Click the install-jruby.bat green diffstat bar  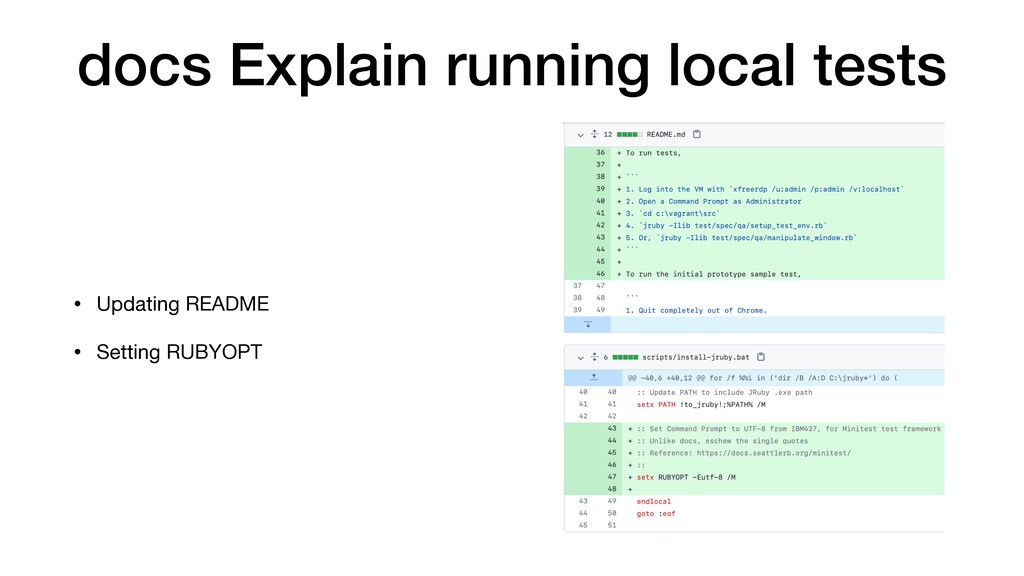[x=625, y=357]
